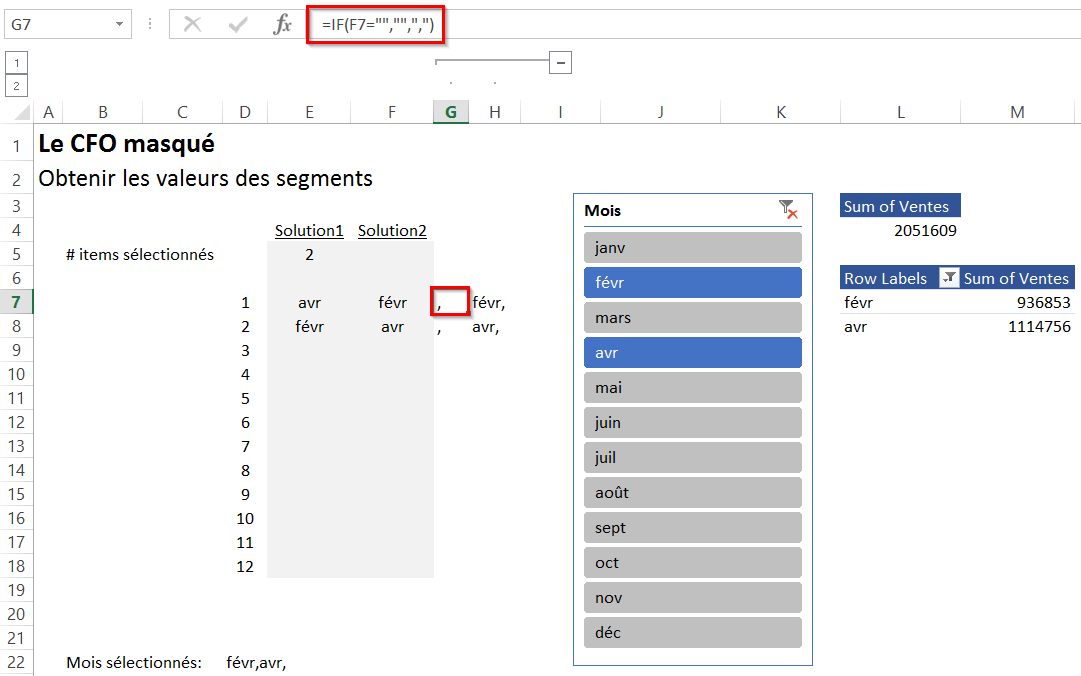The width and height of the screenshot is (1081, 676).
Task: Toggle the juin slicer item
Action: click(693, 422)
